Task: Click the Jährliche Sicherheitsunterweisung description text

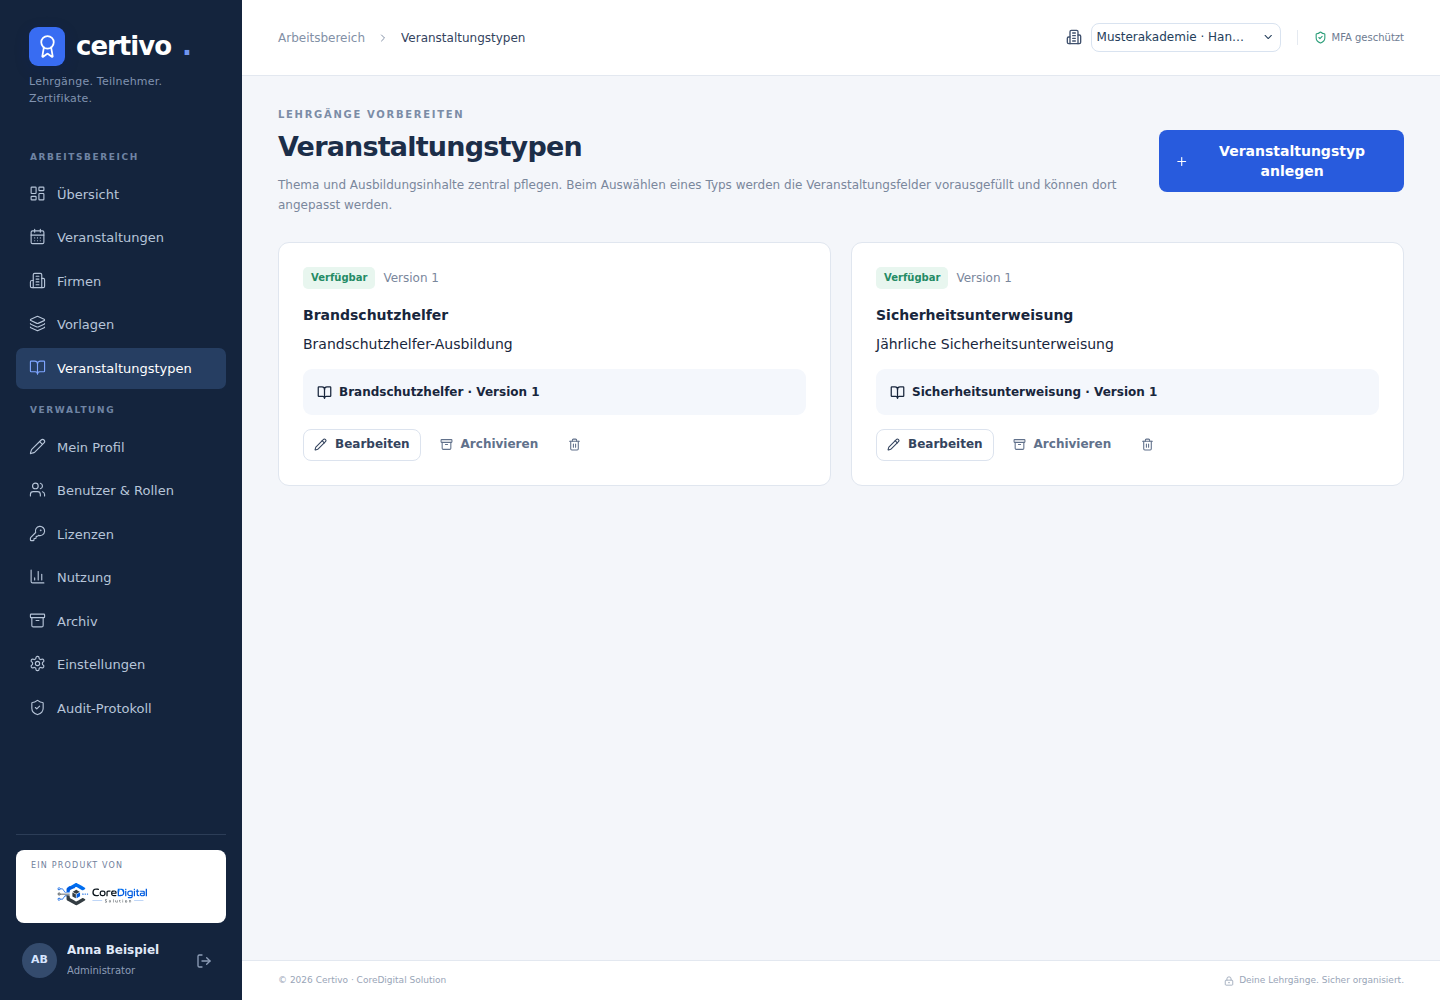Action: (x=995, y=344)
